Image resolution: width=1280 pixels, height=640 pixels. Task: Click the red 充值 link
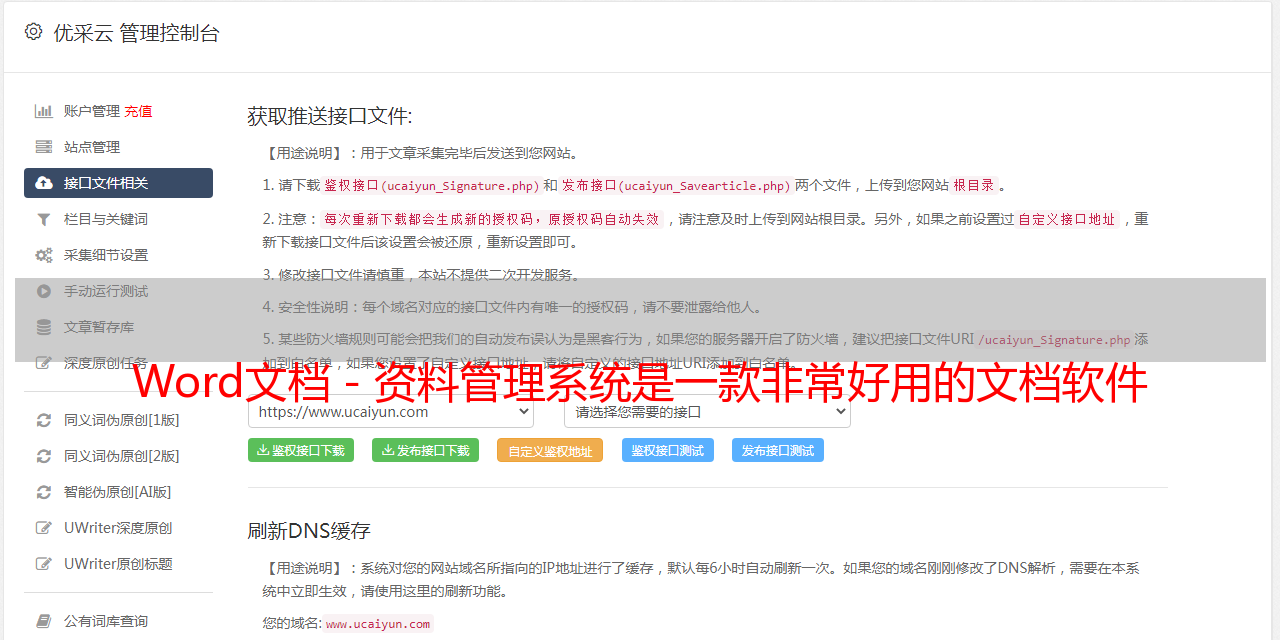pyautogui.click(x=138, y=111)
